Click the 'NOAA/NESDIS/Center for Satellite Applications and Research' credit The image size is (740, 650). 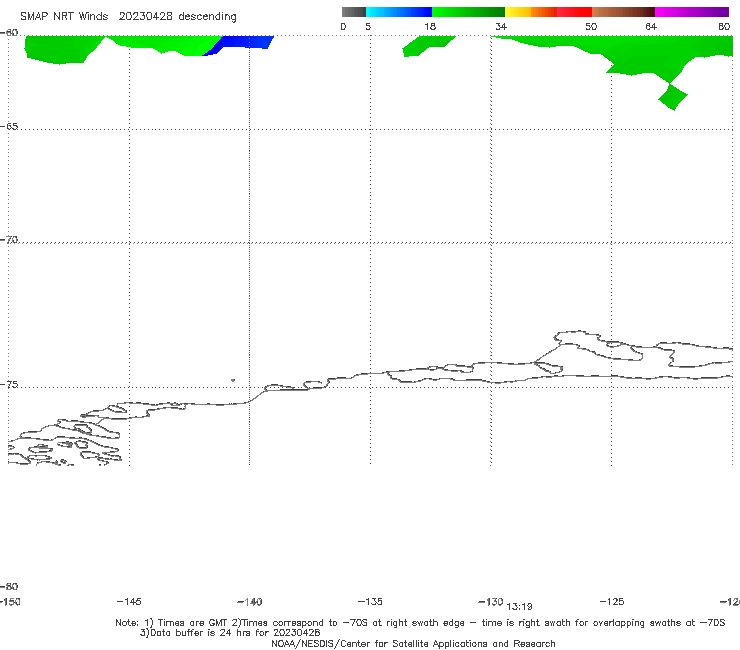[x=413, y=643]
